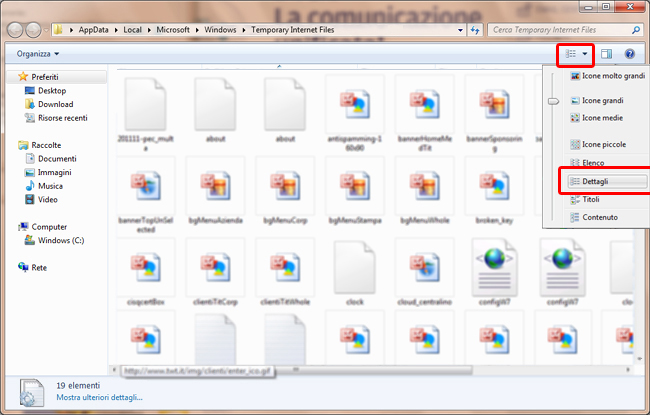Open Desktop in the navigation pane
Image resolution: width=650 pixels, height=415 pixels.
coord(52,90)
